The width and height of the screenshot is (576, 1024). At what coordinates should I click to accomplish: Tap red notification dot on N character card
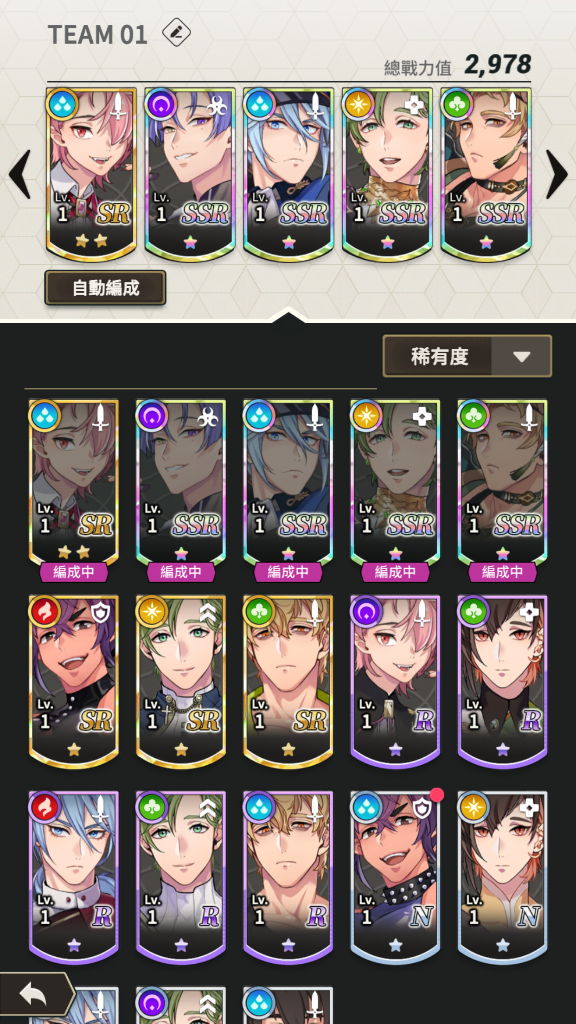[x=437, y=795]
